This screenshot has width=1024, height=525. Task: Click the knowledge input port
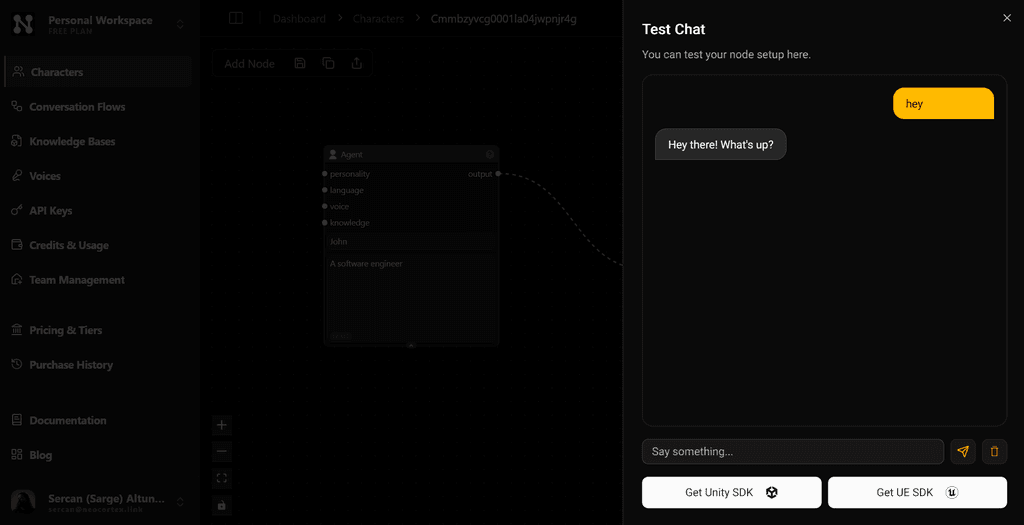pos(325,223)
